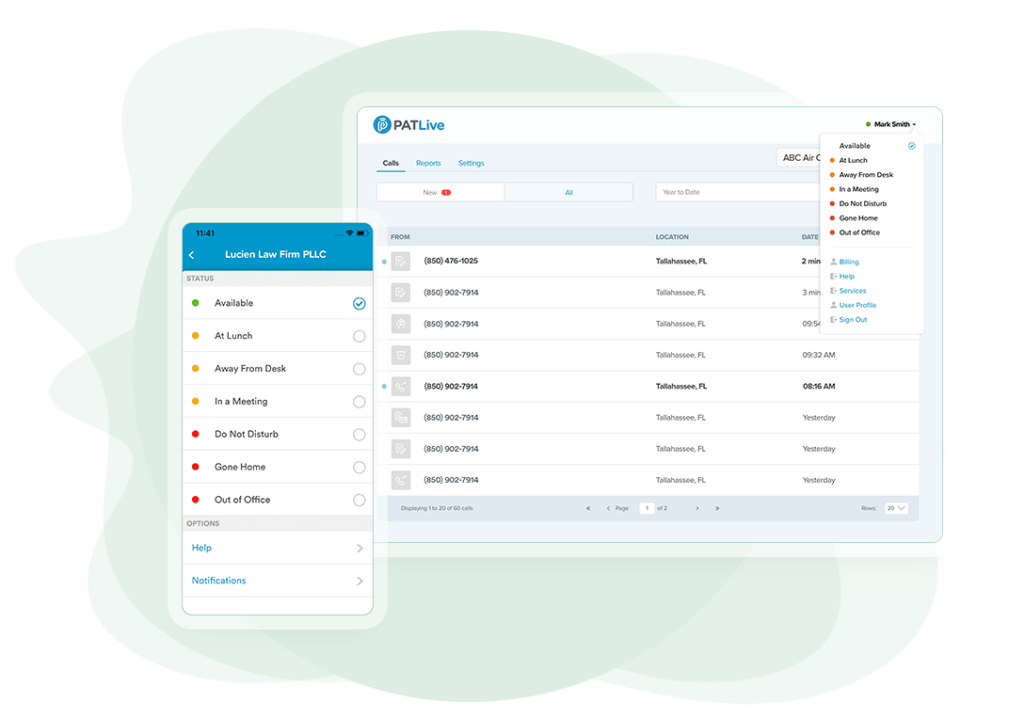Click the 09:32 AM date cell
The height and width of the screenshot is (719, 1024).
pos(819,355)
